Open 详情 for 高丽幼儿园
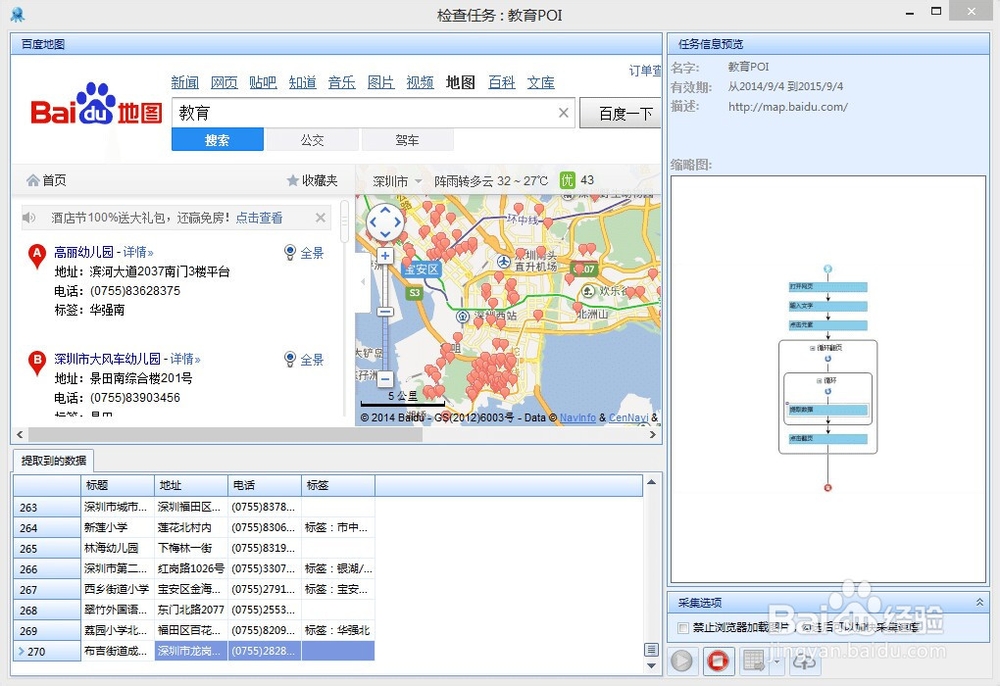This screenshot has width=1000, height=686. pyautogui.click(x=138, y=252)
